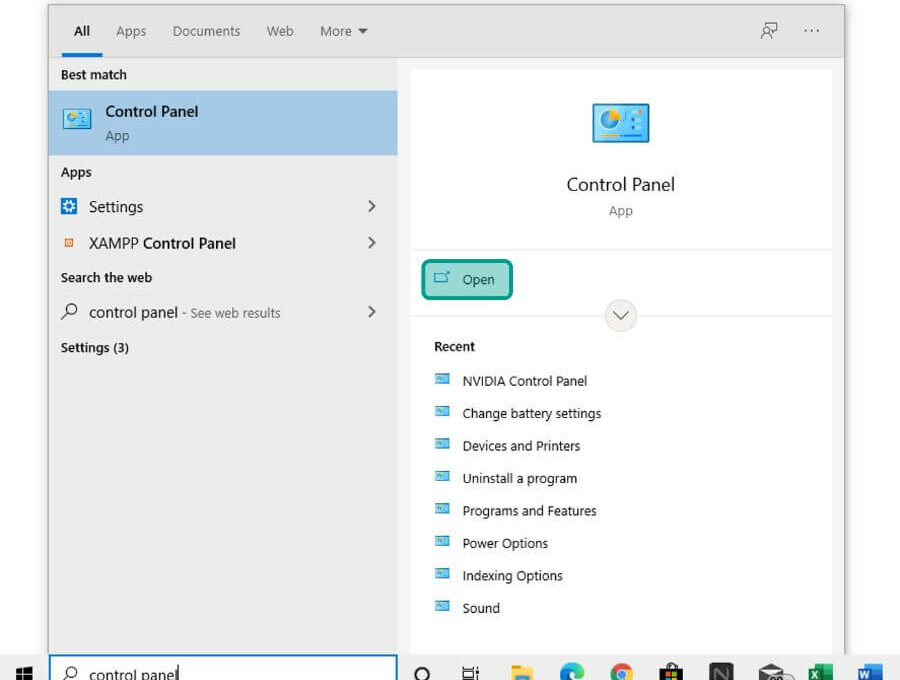Open Devices and Printers from Recent
The width and height of the screenshot is (900, 680).
(521, 446)
